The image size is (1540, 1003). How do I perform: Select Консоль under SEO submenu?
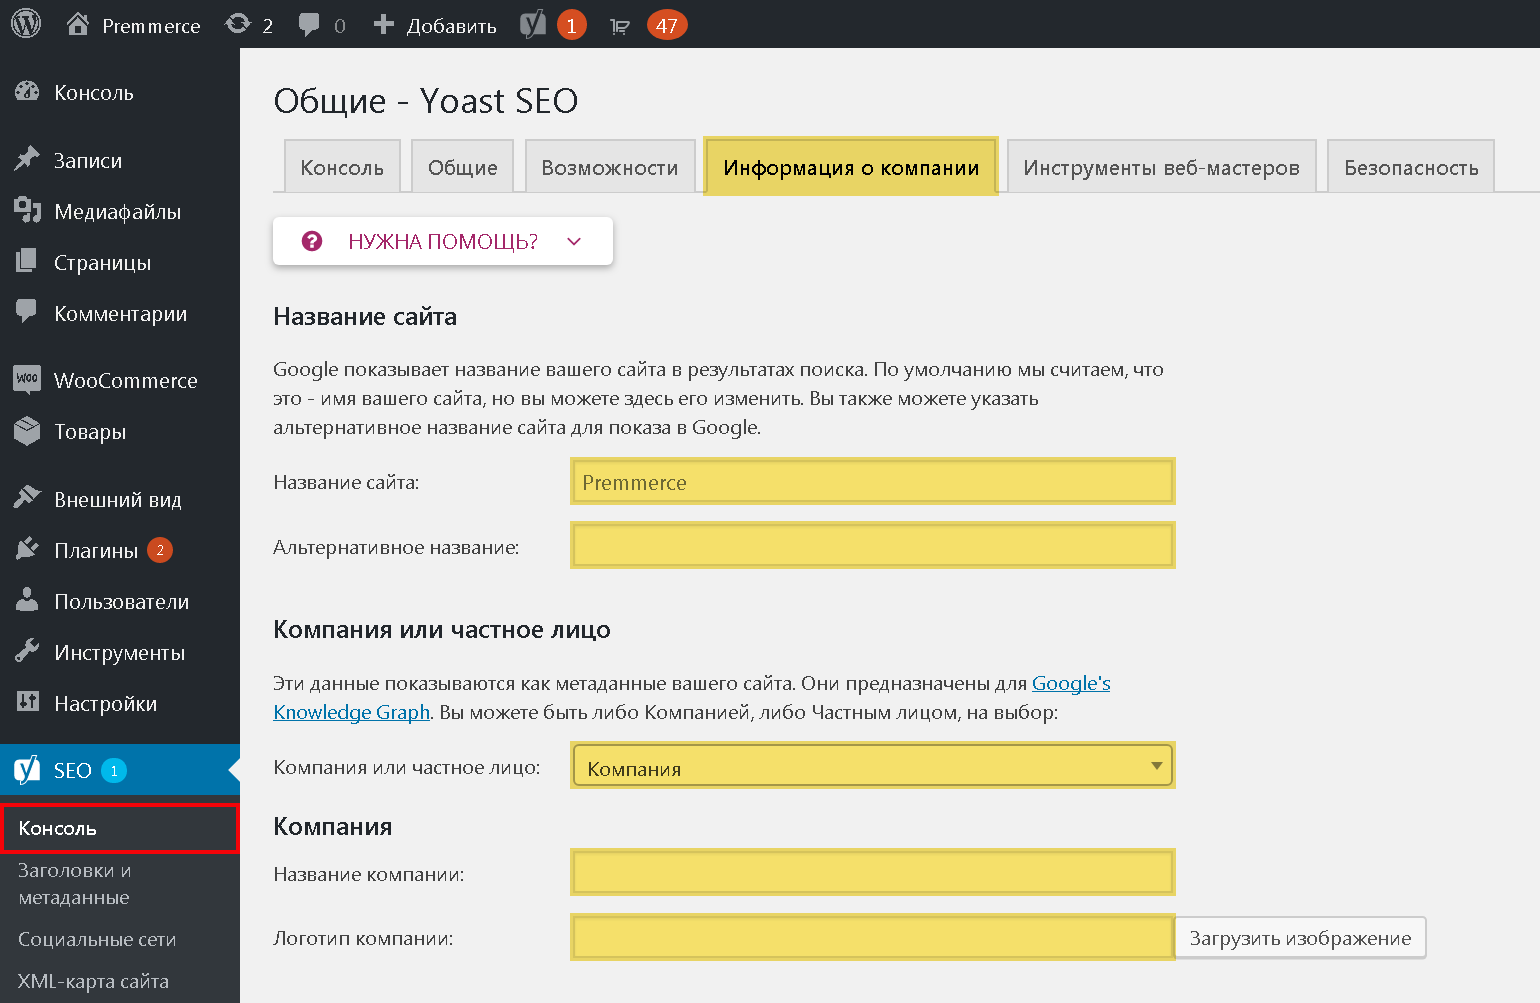[119, 828]
